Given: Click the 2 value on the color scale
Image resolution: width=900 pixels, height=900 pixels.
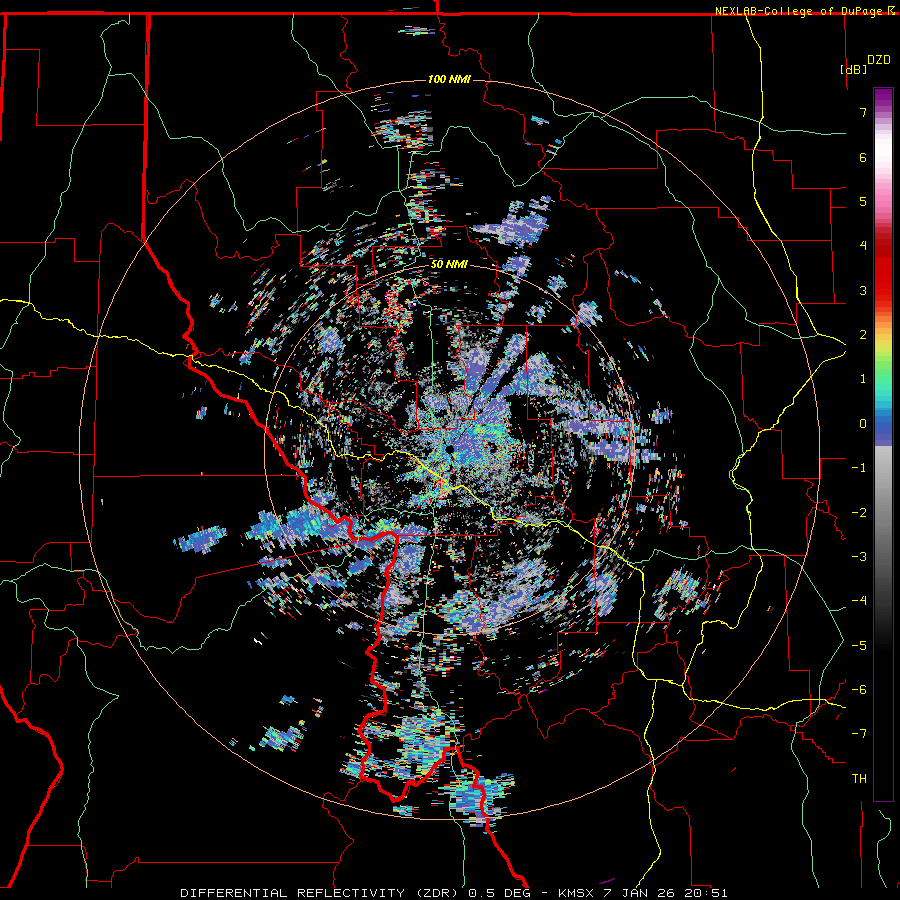Looking at the screenshot, I should pyautogui.click(x=863, y=335).
